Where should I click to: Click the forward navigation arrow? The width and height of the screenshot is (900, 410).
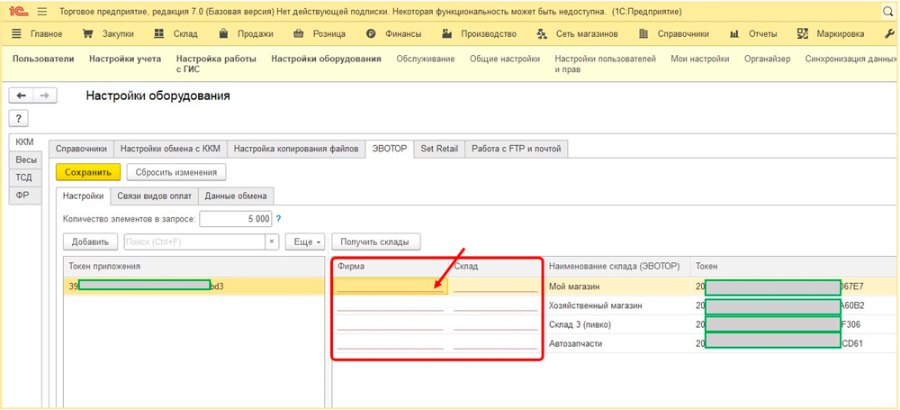click(45, 96)
